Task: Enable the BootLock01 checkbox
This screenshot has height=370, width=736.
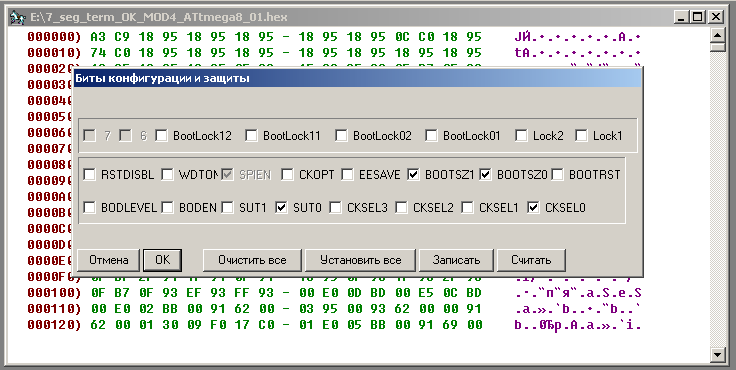Action: coord(431,136)
